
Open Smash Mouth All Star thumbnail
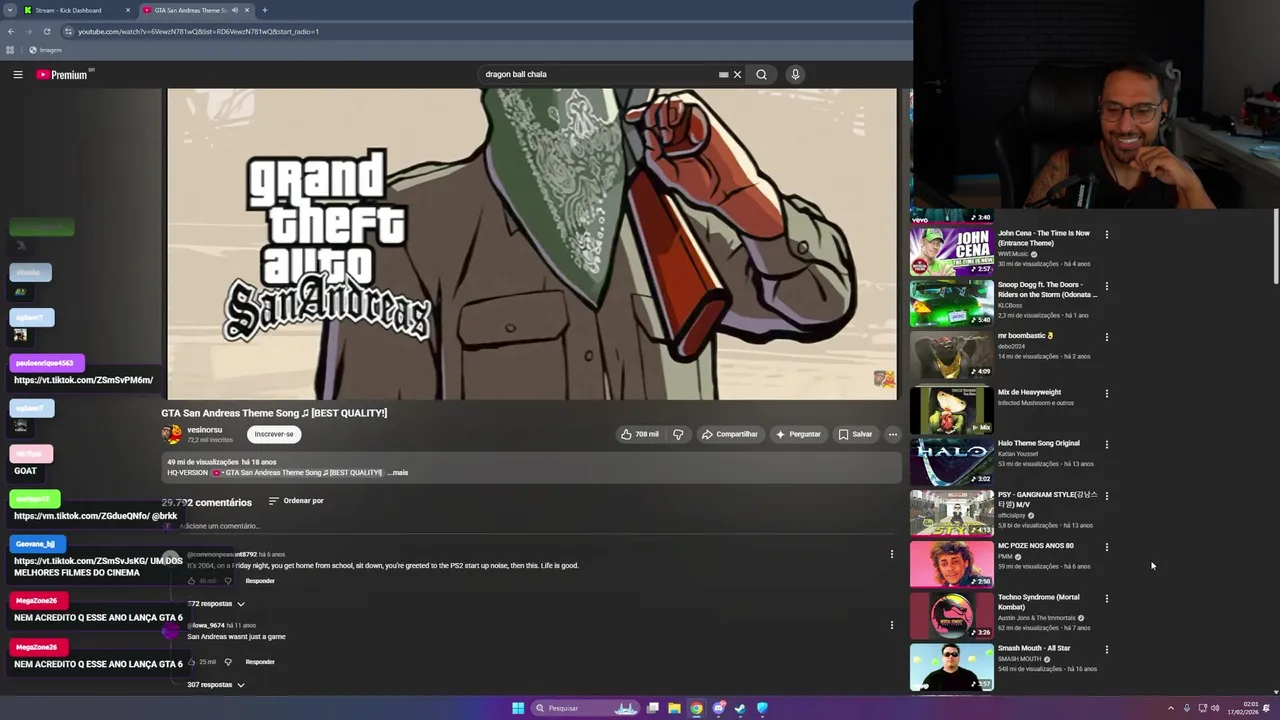click(x=951, y=666)
